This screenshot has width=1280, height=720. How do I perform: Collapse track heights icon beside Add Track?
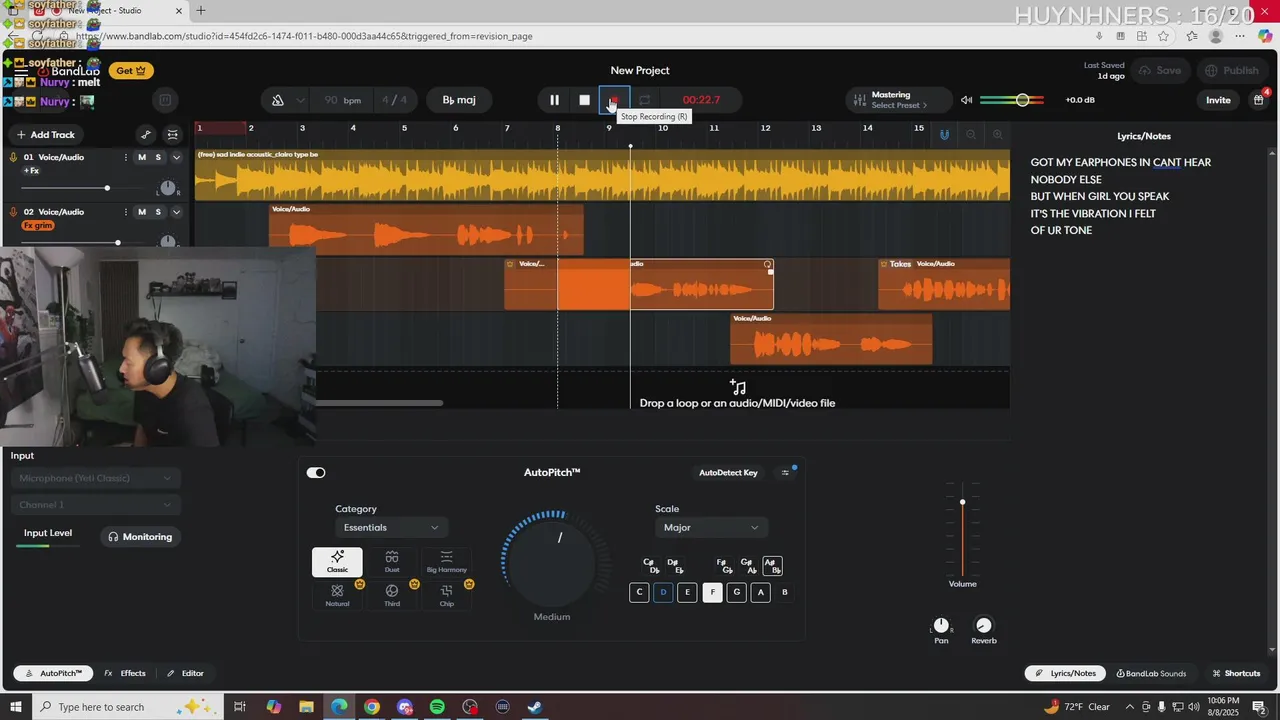173,135
